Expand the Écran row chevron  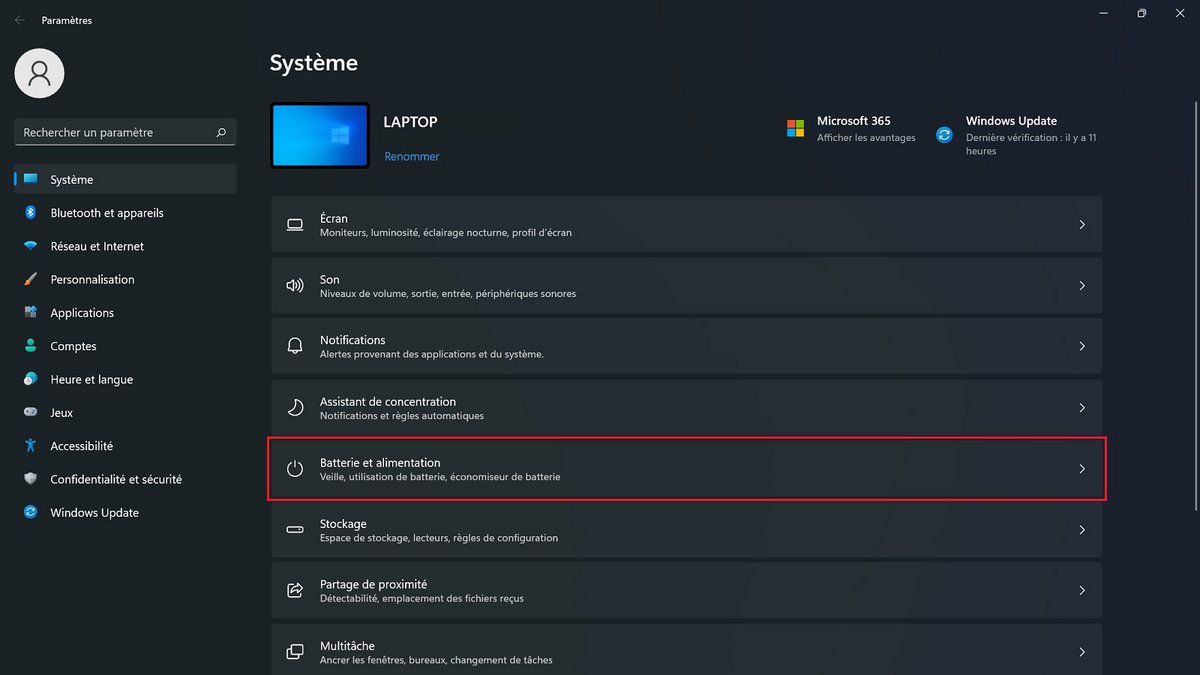(x=1082, y=225)
